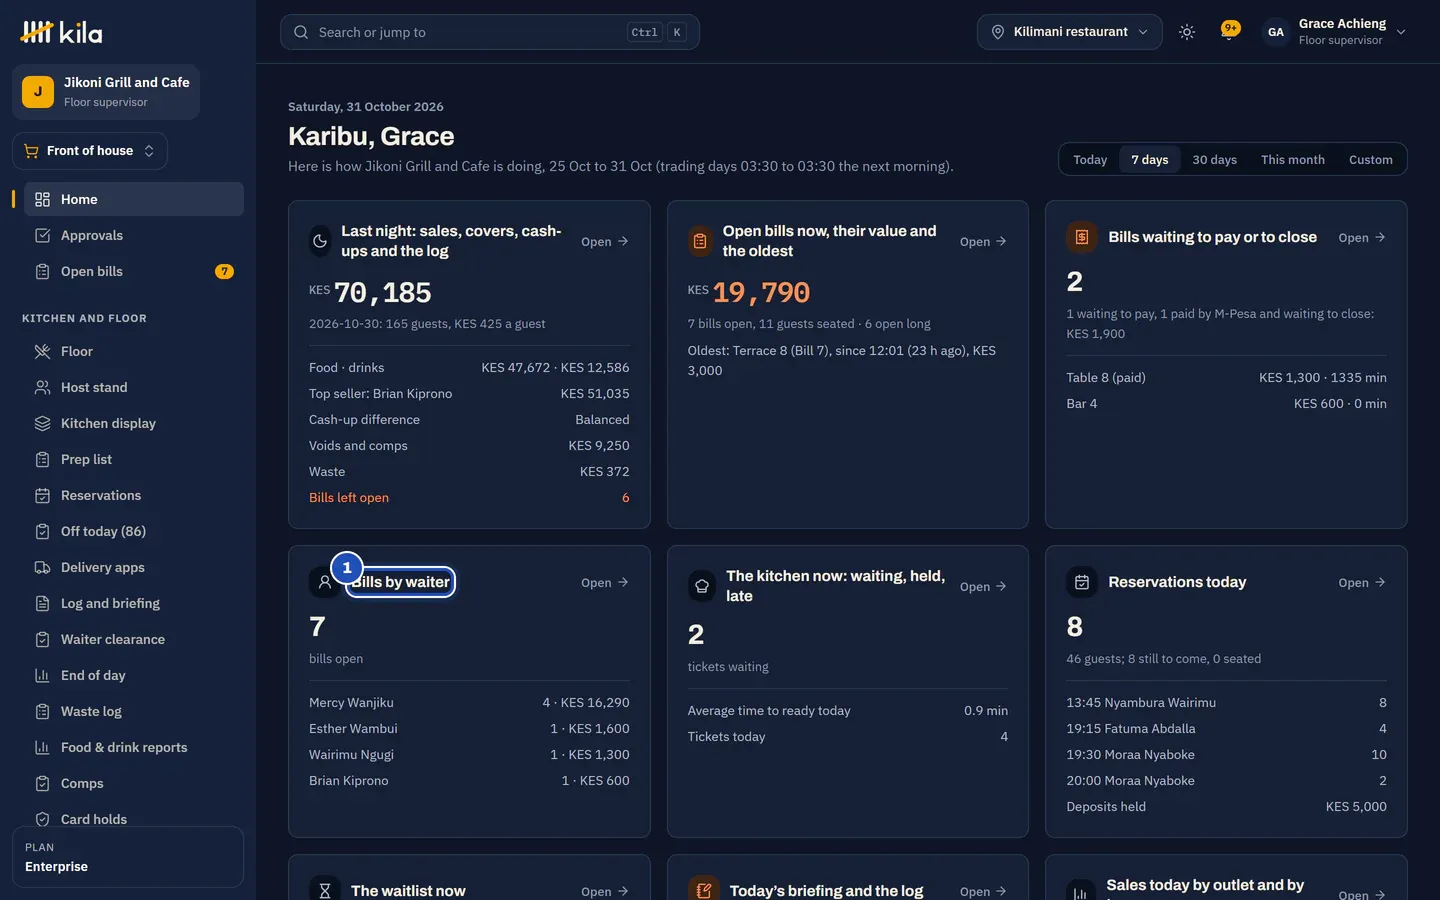1440x900 pixels.
Task: Open the Prep list
Action: click(x=133, y=459)
